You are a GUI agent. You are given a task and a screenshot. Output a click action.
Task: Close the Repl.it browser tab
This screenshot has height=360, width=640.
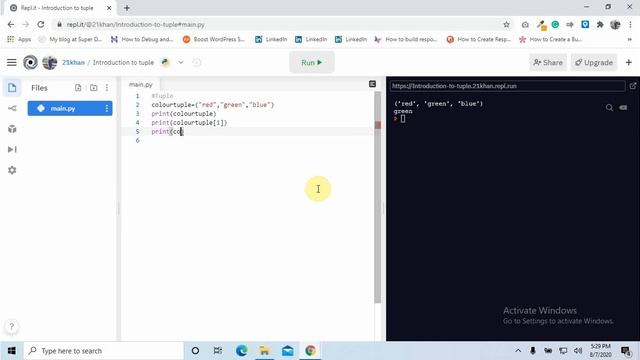(x=109, y=8)
